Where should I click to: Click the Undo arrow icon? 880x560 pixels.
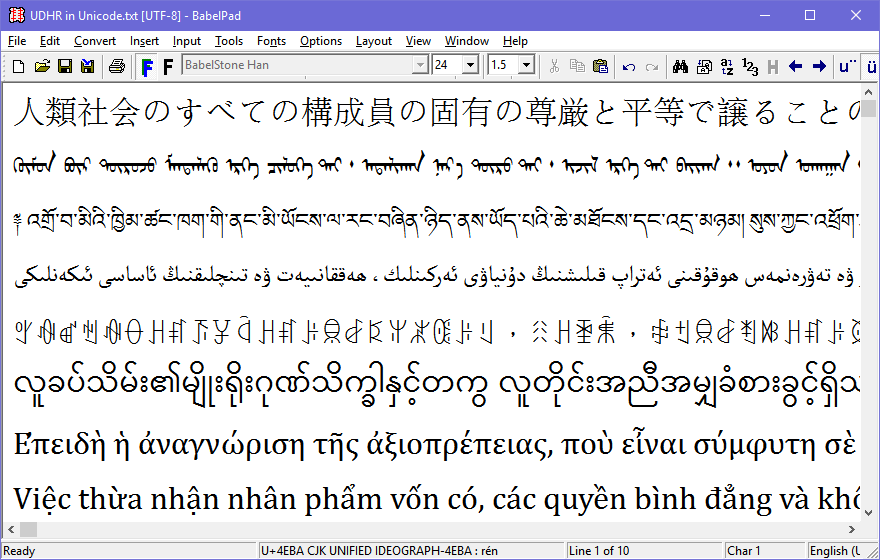[x=629, y=66]
